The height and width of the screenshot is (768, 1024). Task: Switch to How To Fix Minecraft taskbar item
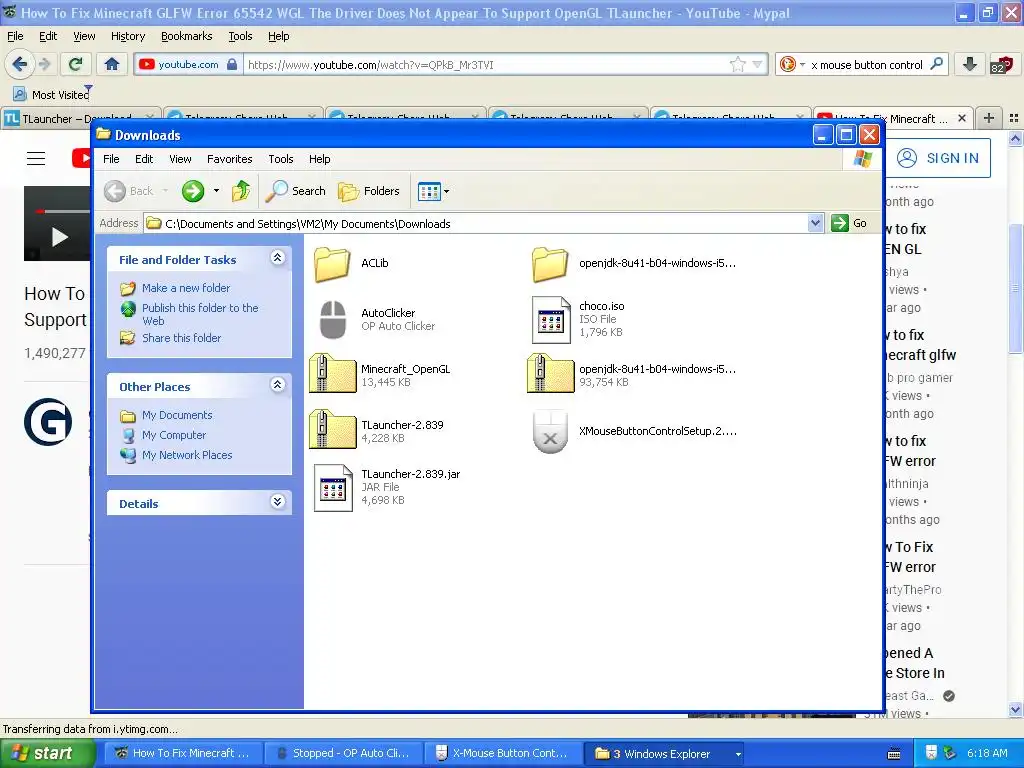(x=184, y=753)
